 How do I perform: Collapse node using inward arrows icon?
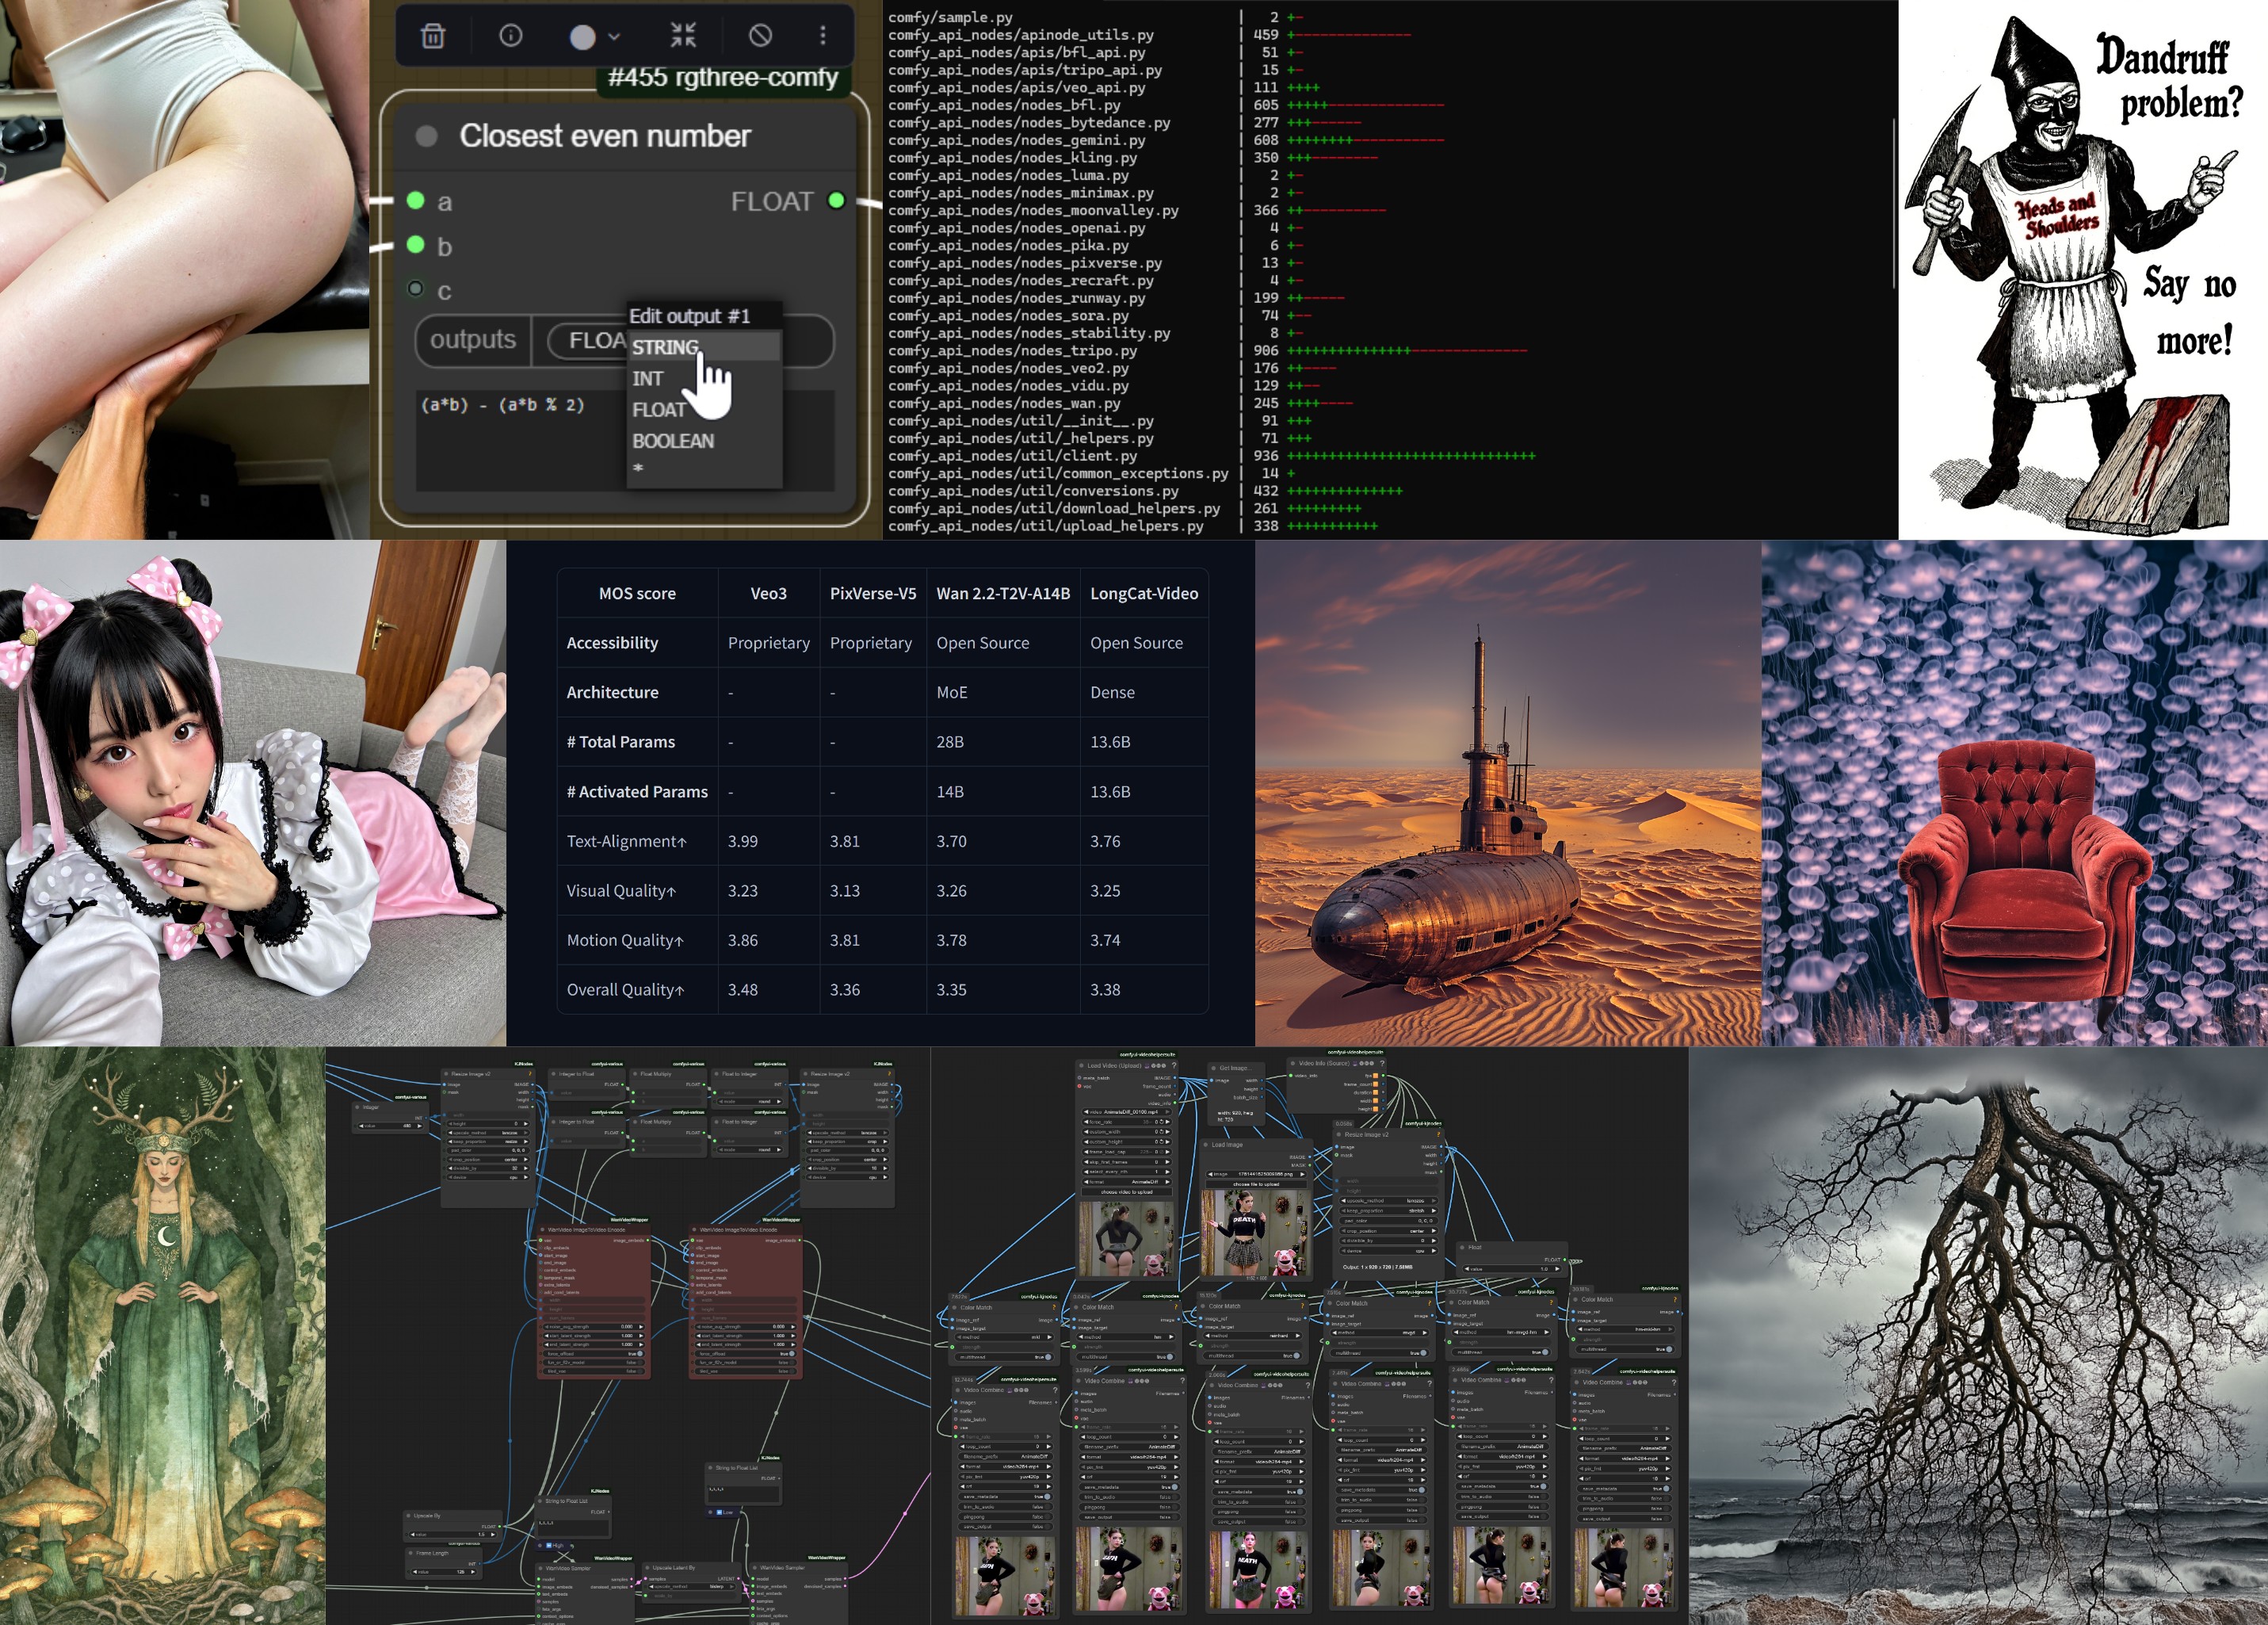tap(683, 36)
